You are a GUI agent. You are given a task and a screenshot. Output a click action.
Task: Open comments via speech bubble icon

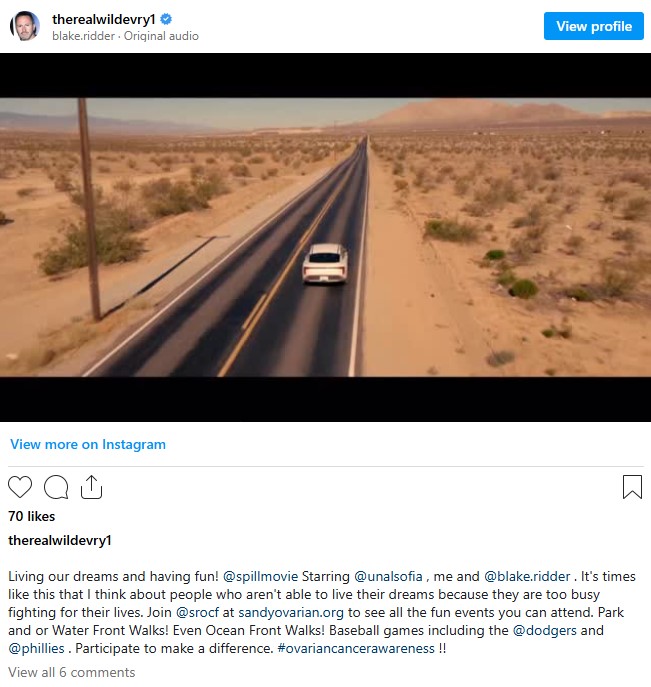coord(56,487)
